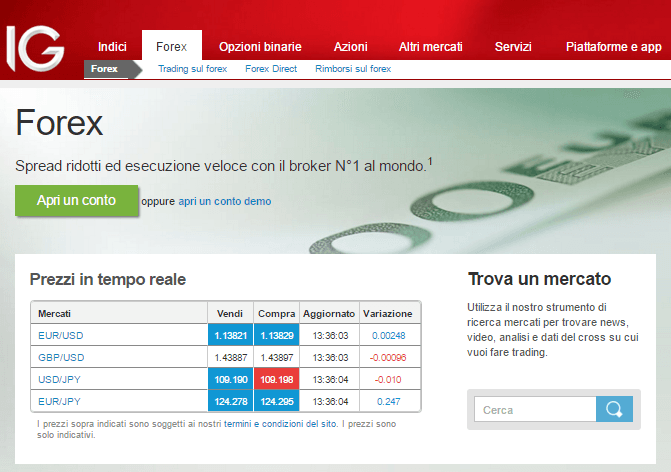Viewport: 671px width, 472px height.
Task: Open the Indici menu
Action: click(x=112, y=47)
